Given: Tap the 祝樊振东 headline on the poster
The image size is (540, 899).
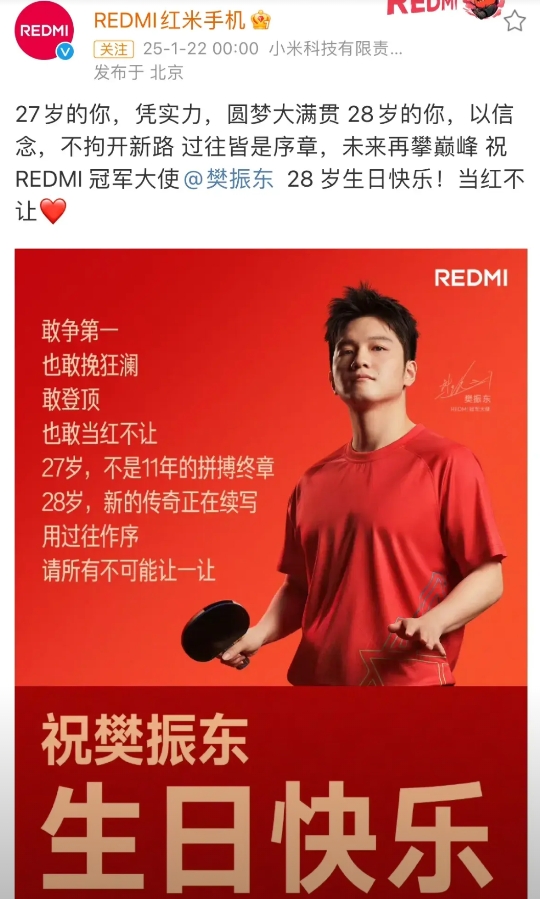Looking at the screenshot, I should pos(144,740).
